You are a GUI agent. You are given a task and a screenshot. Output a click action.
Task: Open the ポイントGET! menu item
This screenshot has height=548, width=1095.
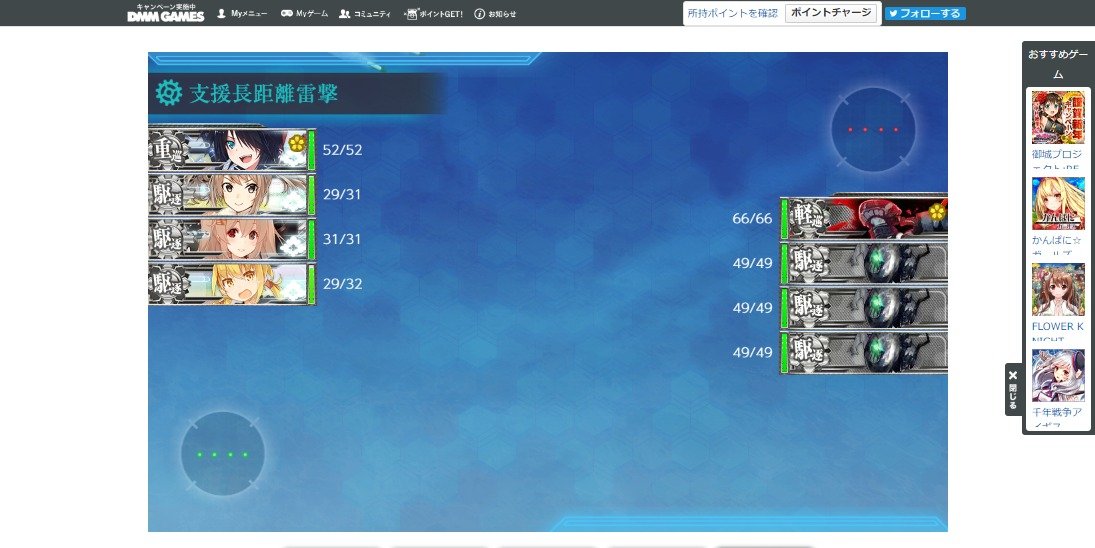click(x=433, y=14)
